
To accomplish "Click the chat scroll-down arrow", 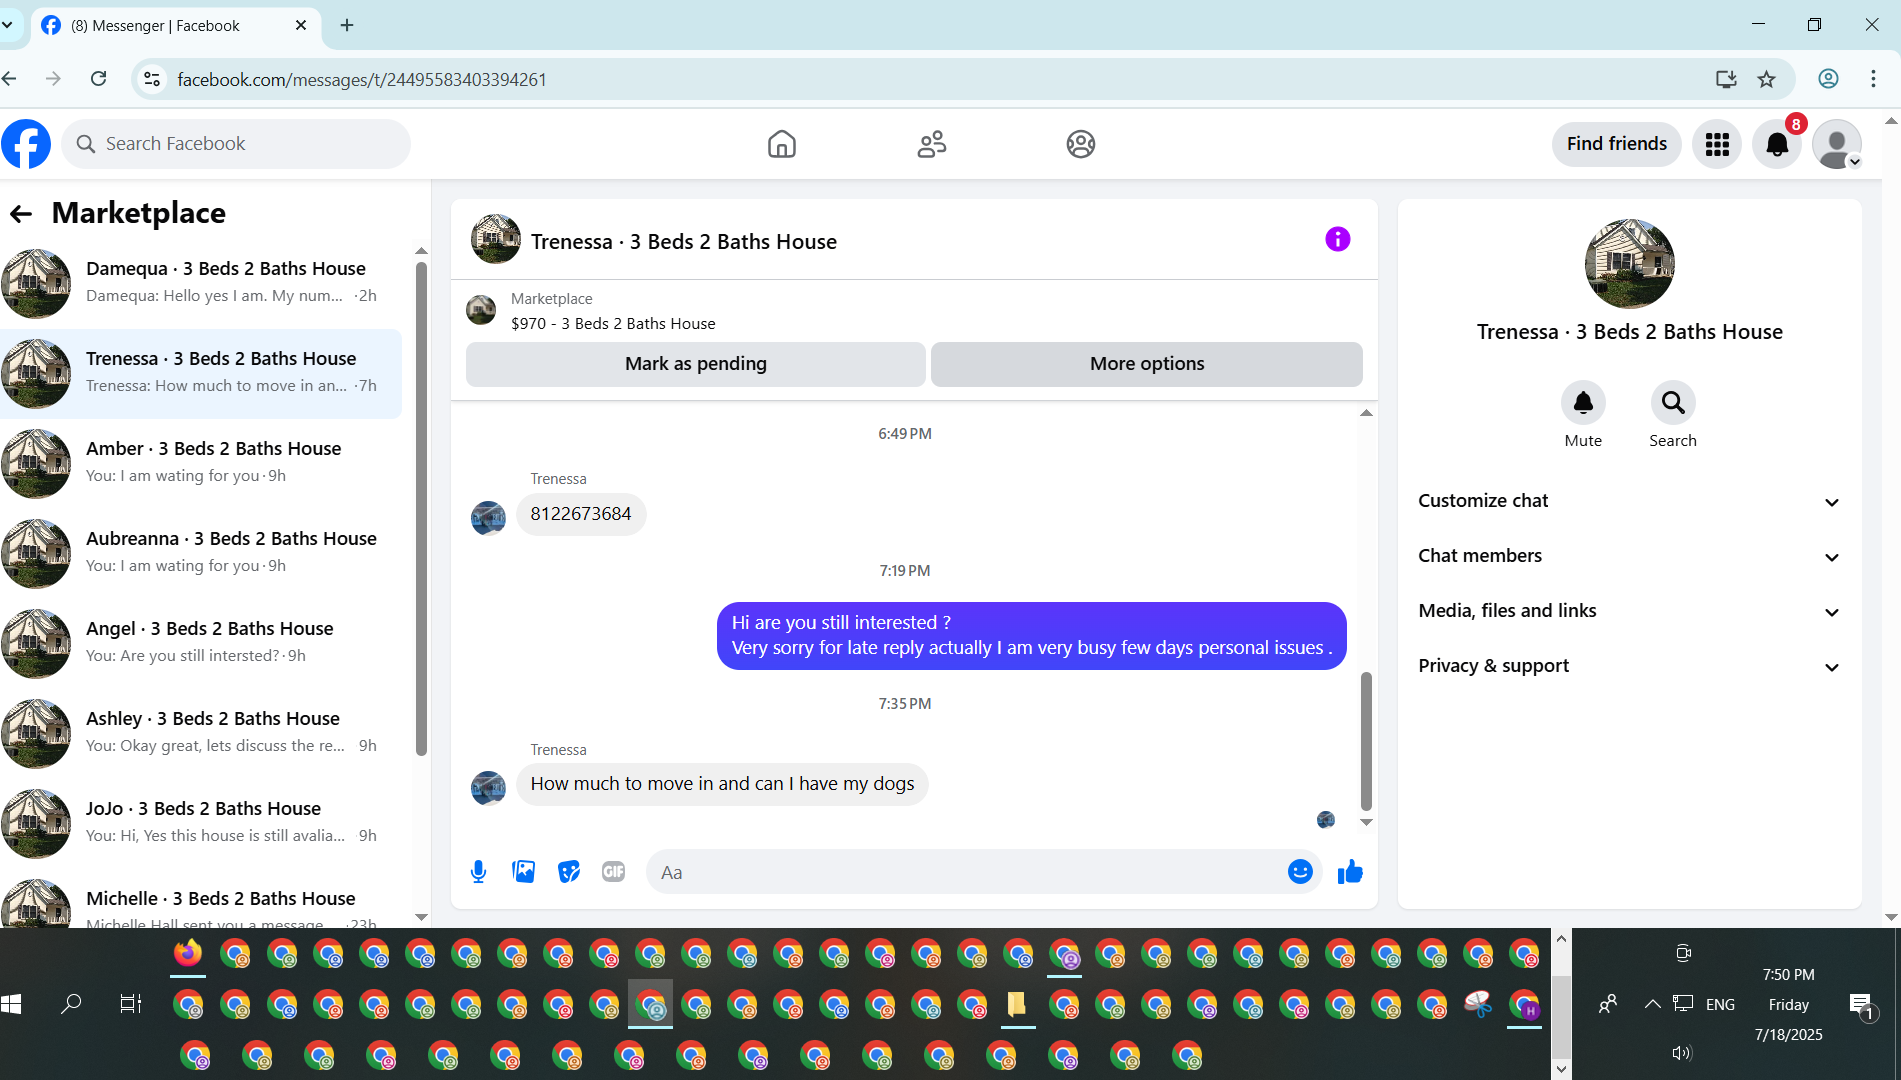I will coord(1366,822).
